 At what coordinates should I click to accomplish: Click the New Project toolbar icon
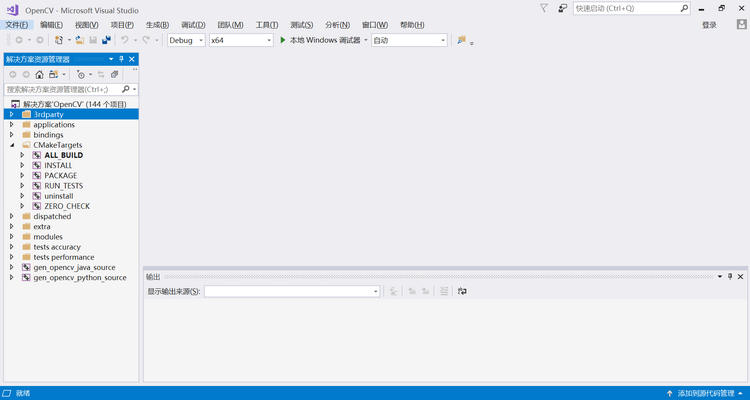coord(58,40)
